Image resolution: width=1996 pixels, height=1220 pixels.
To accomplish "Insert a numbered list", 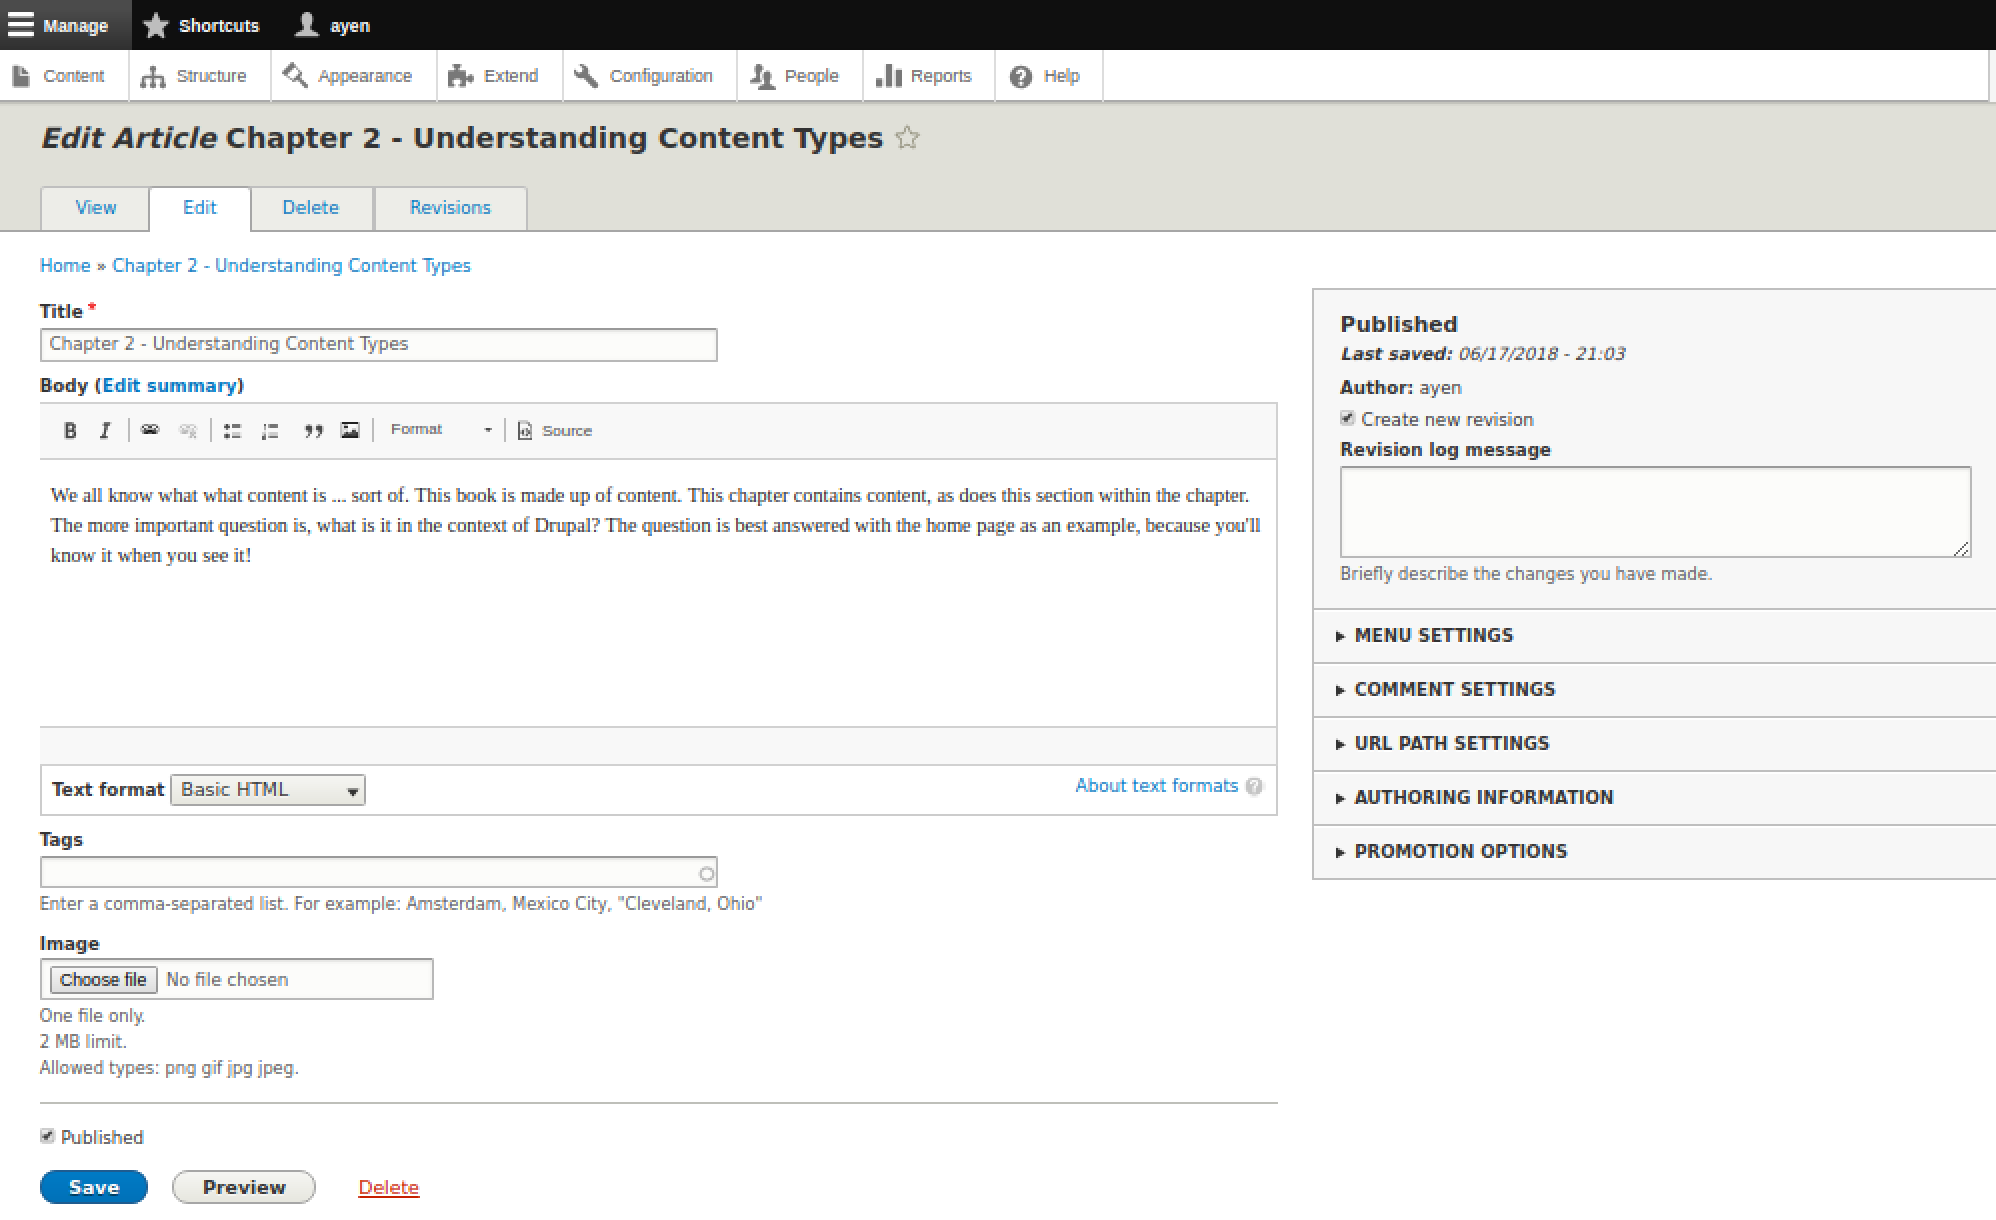I will 270,431.
